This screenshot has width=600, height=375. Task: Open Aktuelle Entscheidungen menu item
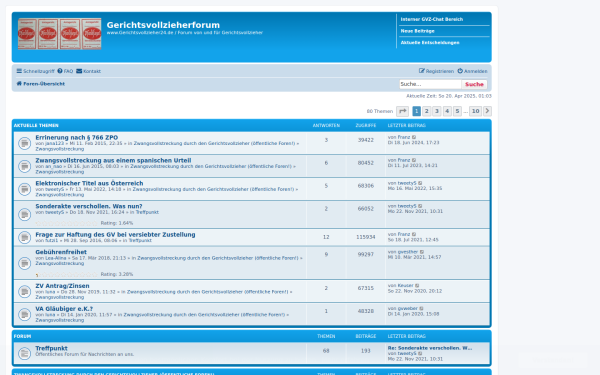point(430,43)
